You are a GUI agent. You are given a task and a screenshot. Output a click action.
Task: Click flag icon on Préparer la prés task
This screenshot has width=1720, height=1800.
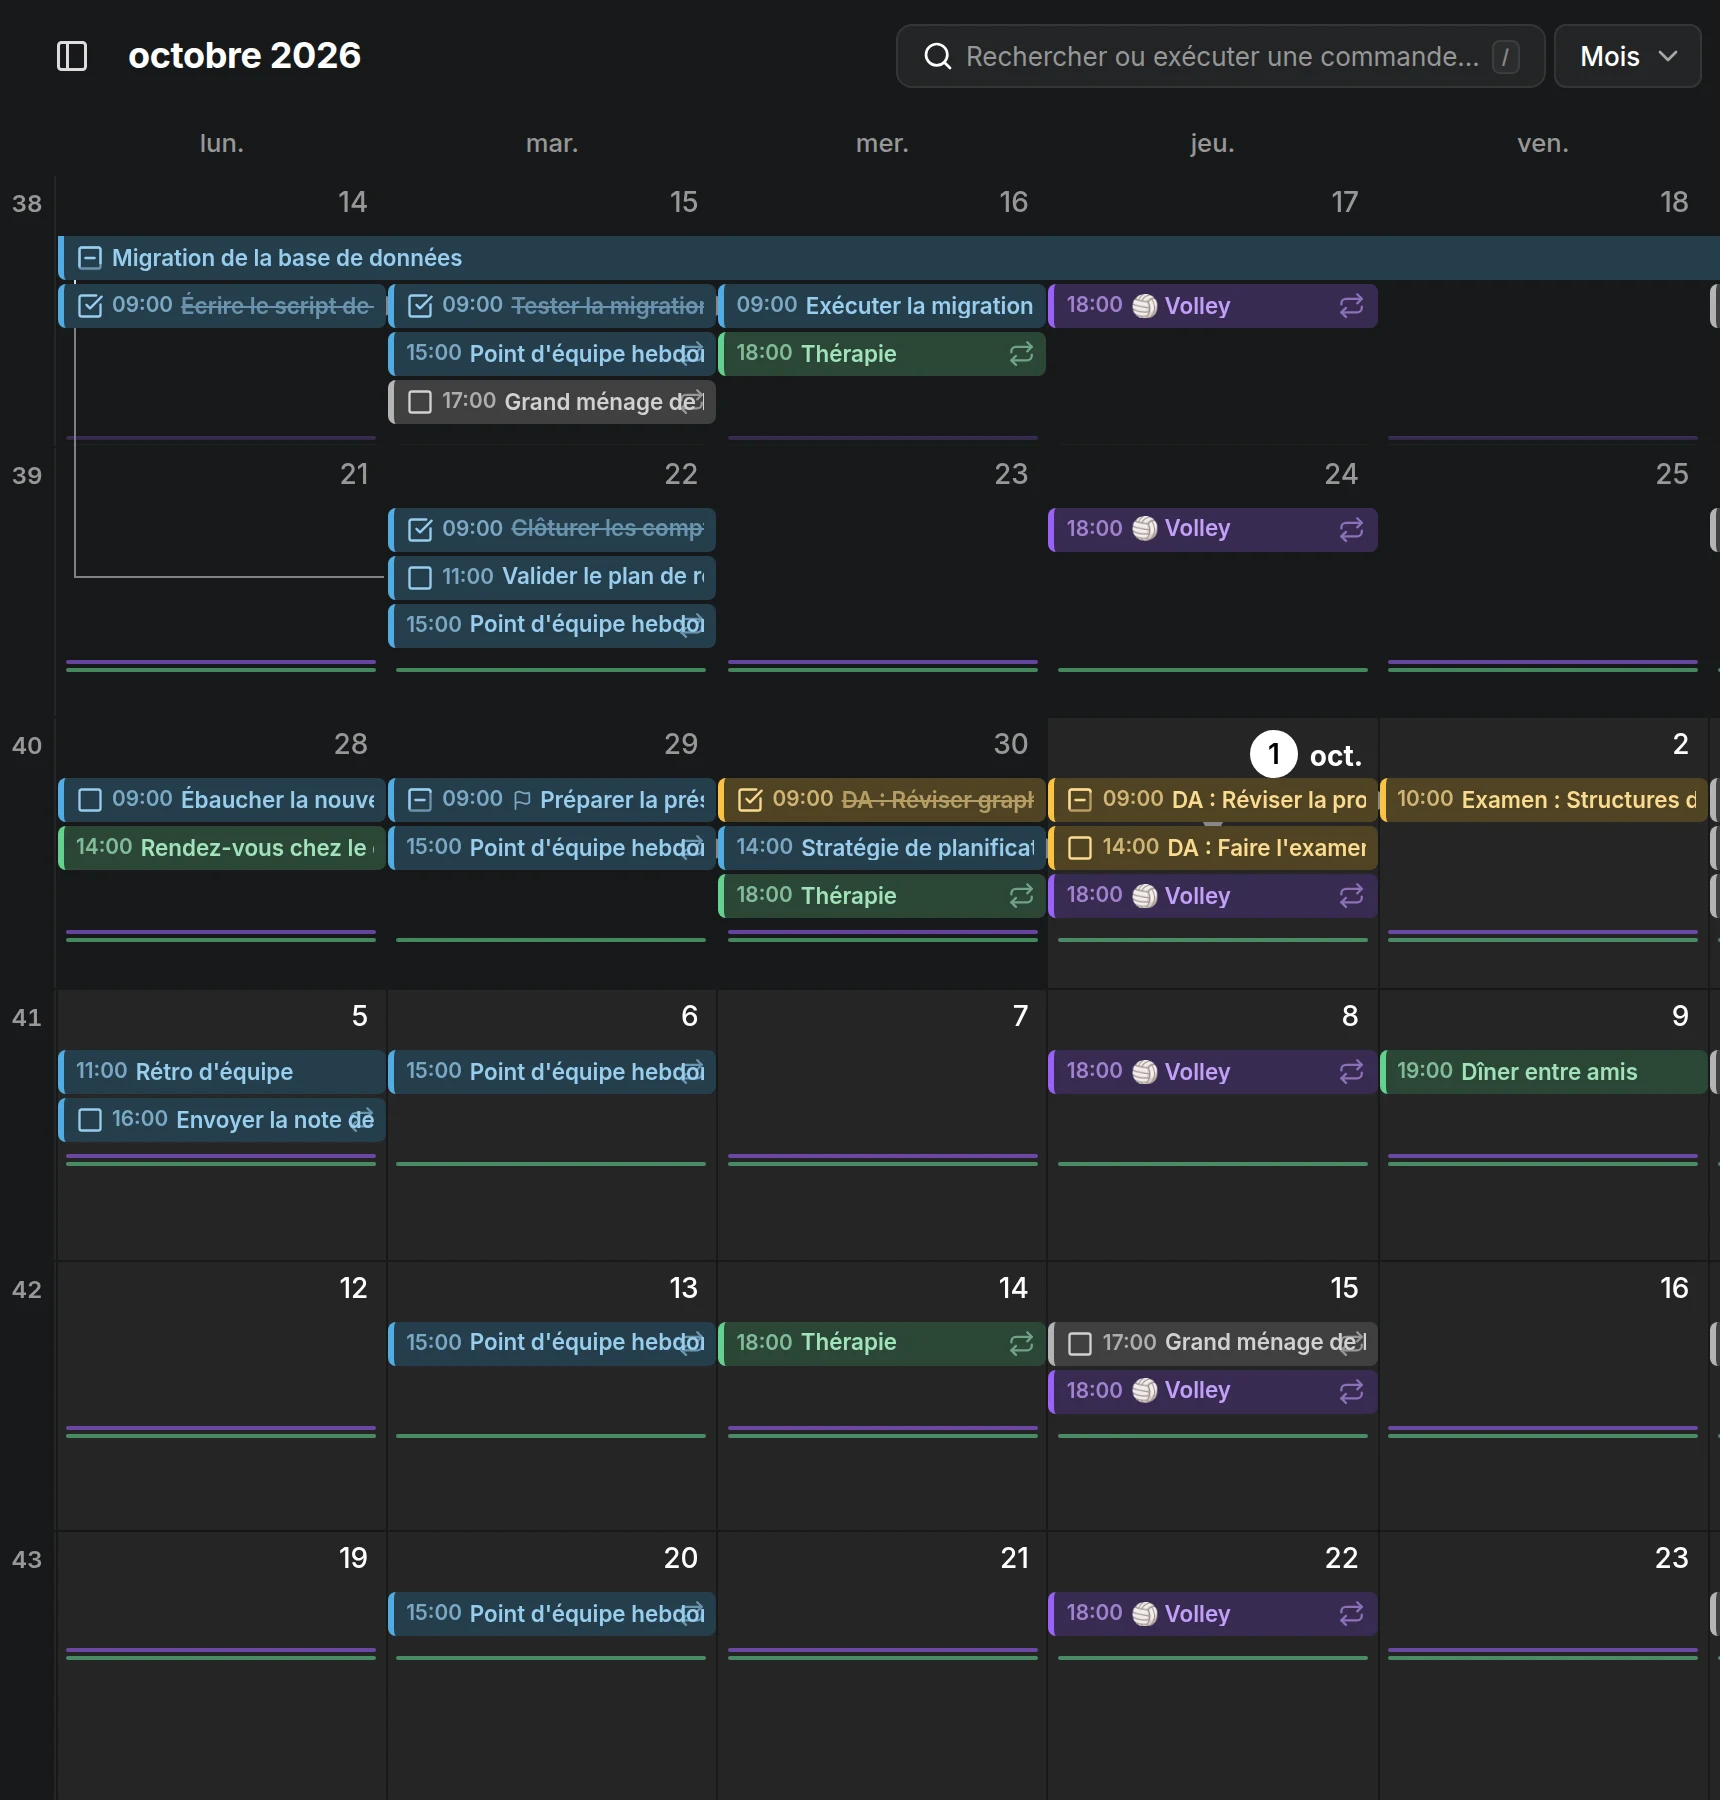(522, 800)
